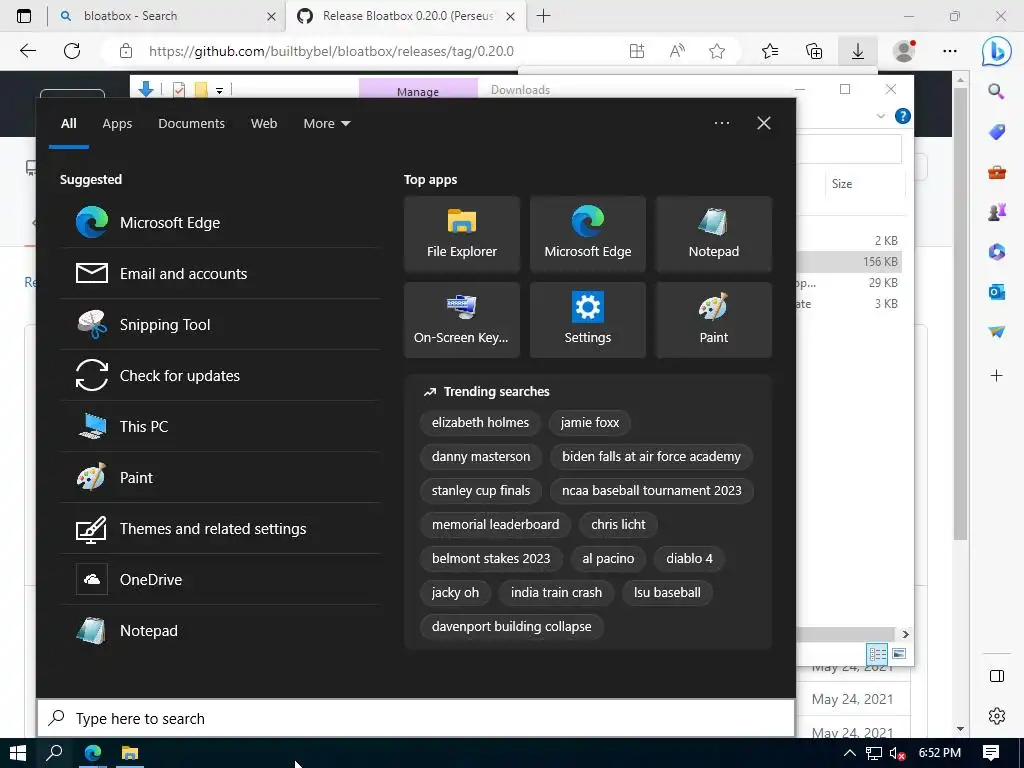Open Edge Favorites list icon
The width and height of the screenshot is (1024, 768).
coord(770,51)
